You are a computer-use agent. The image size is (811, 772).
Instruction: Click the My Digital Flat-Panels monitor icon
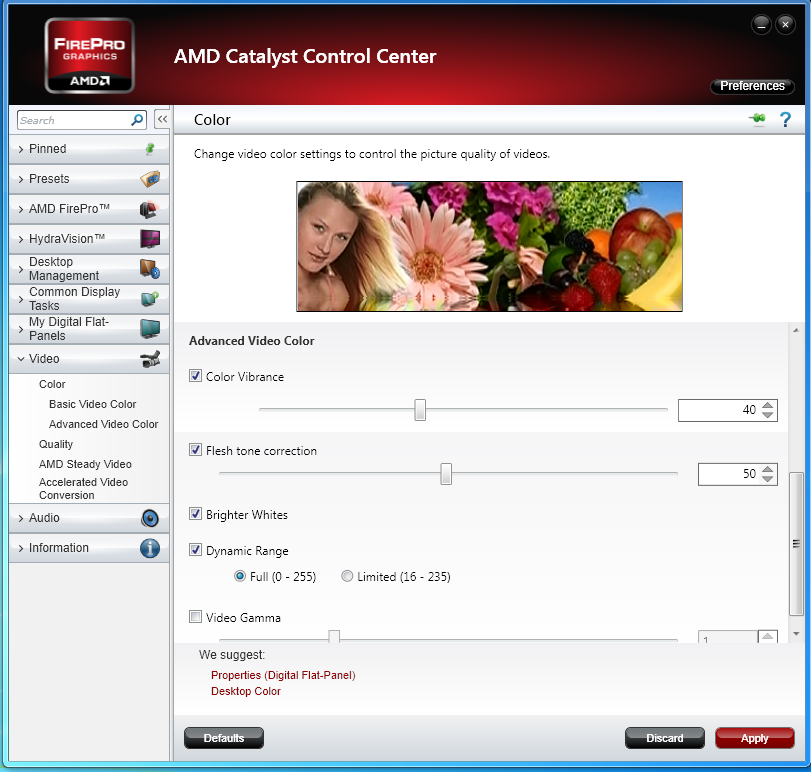click(x=150, y=329)
